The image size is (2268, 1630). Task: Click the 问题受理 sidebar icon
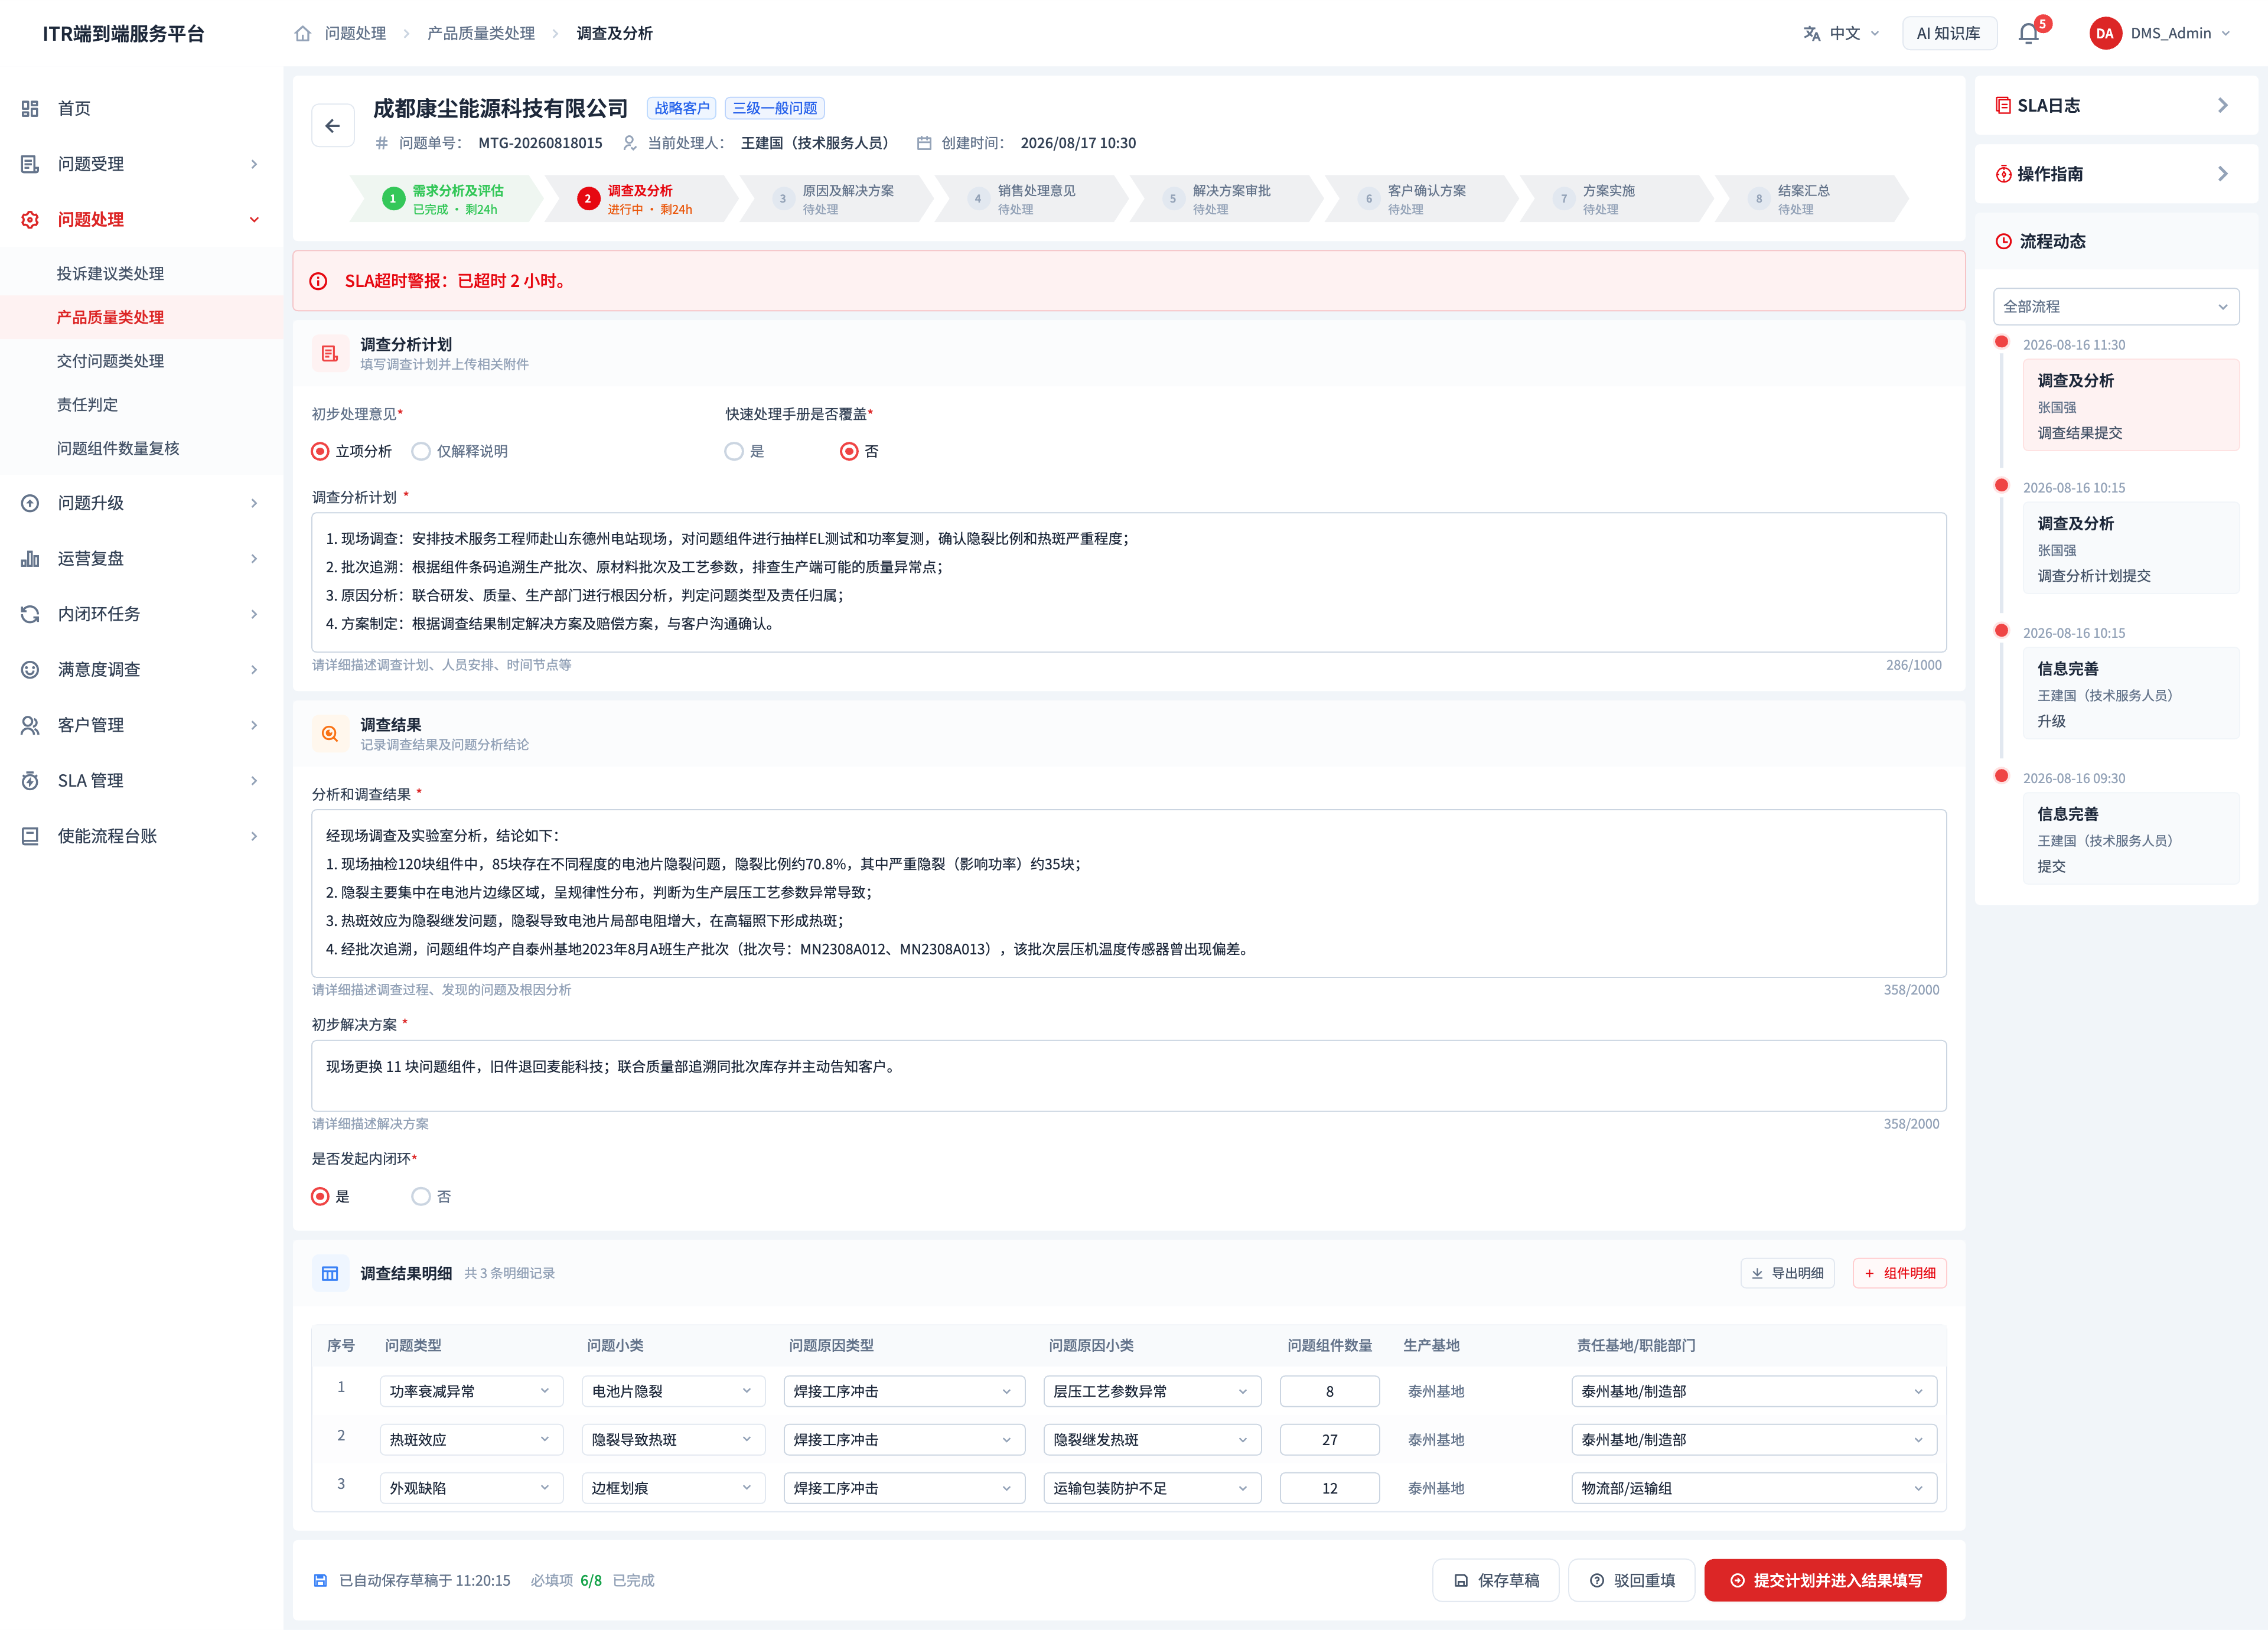30,164
